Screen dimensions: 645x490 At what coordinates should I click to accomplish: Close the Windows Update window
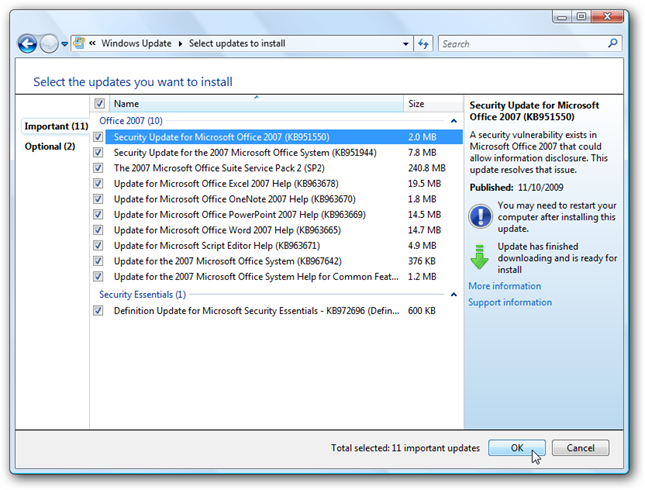607,16
